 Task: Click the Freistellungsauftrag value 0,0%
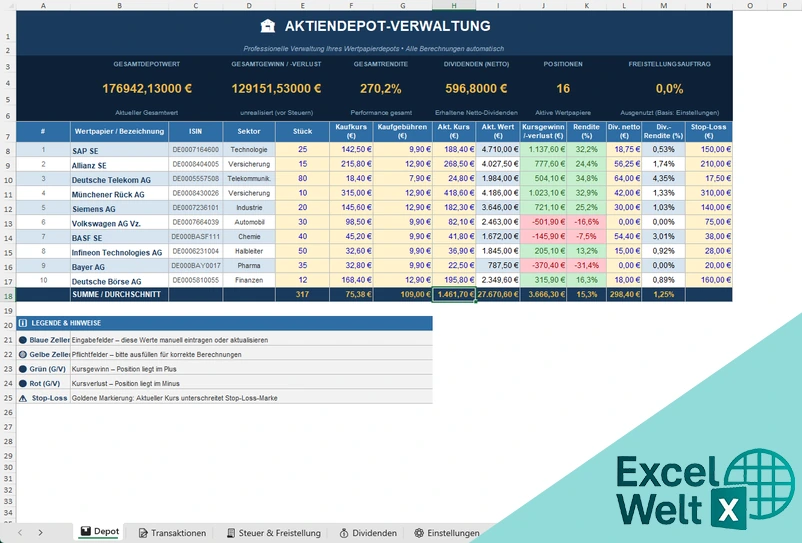tap(670, 88)
